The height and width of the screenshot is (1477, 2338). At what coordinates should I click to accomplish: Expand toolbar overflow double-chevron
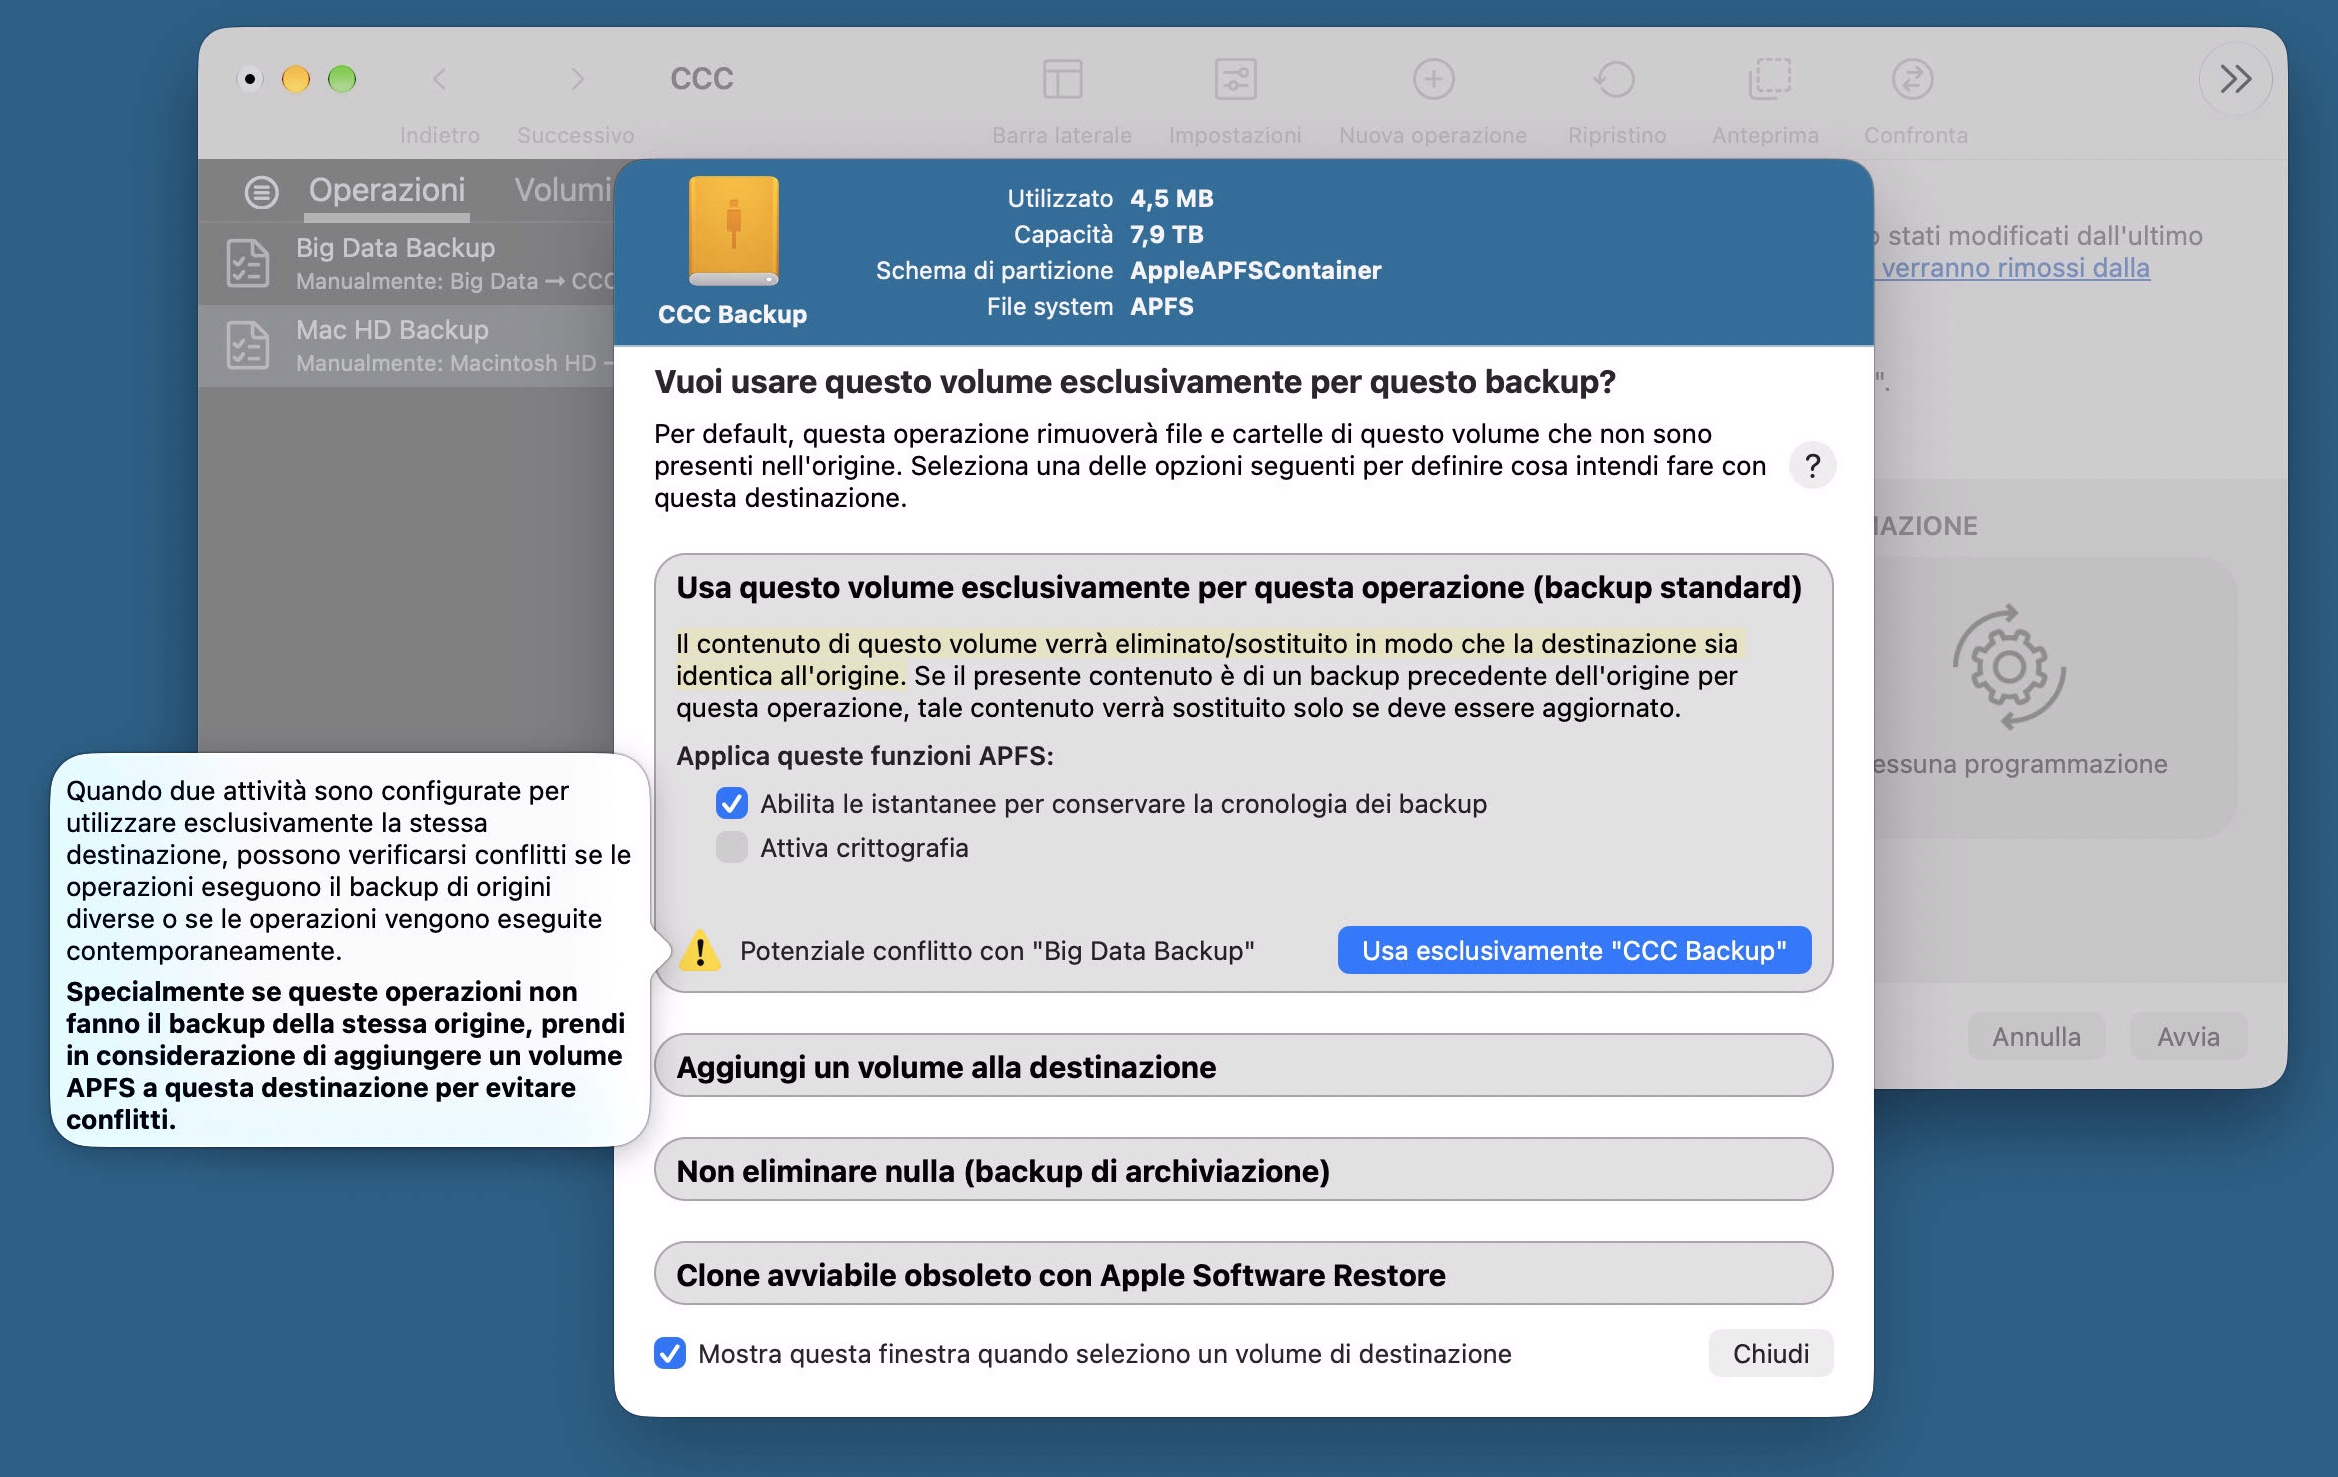pos(2236,79)
